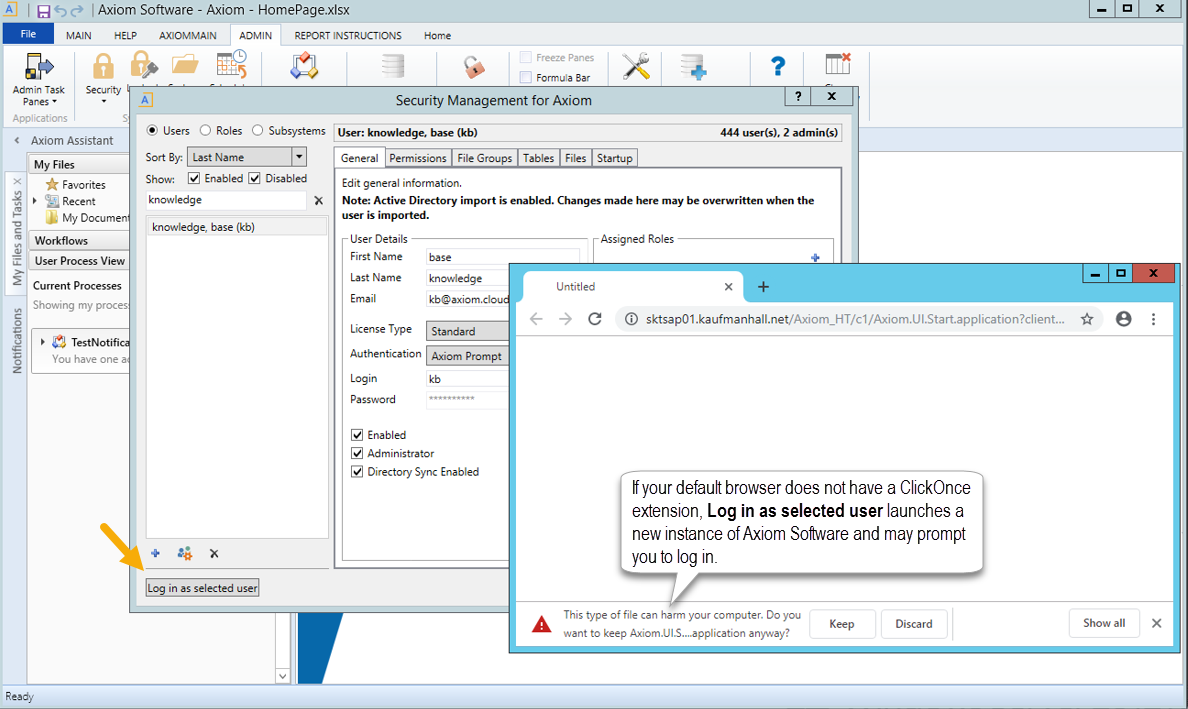Viewport: 1188px width, 709px height.
Task: Click Discard on the download warning
Action: [x=914, y=623]
